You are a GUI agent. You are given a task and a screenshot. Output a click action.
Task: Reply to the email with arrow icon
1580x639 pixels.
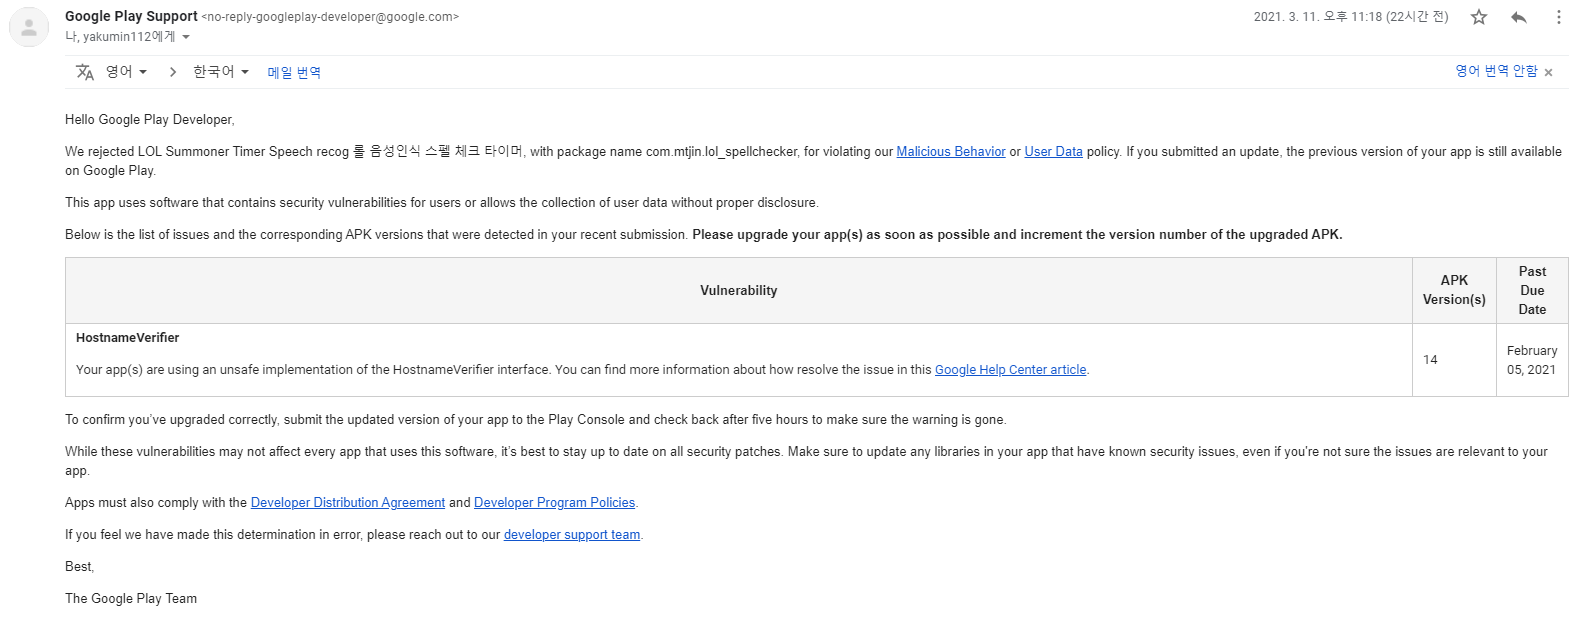click(1519, 17)
